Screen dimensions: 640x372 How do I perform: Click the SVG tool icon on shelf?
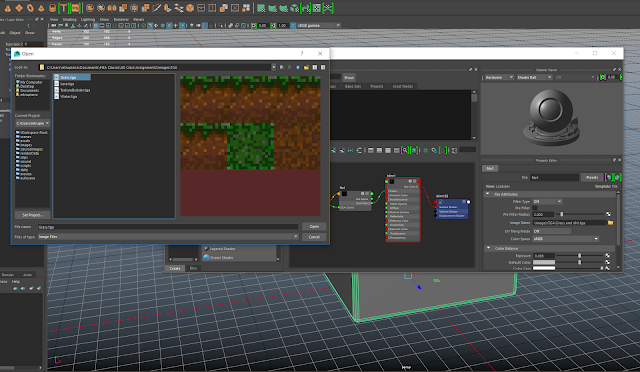point(76,8)
